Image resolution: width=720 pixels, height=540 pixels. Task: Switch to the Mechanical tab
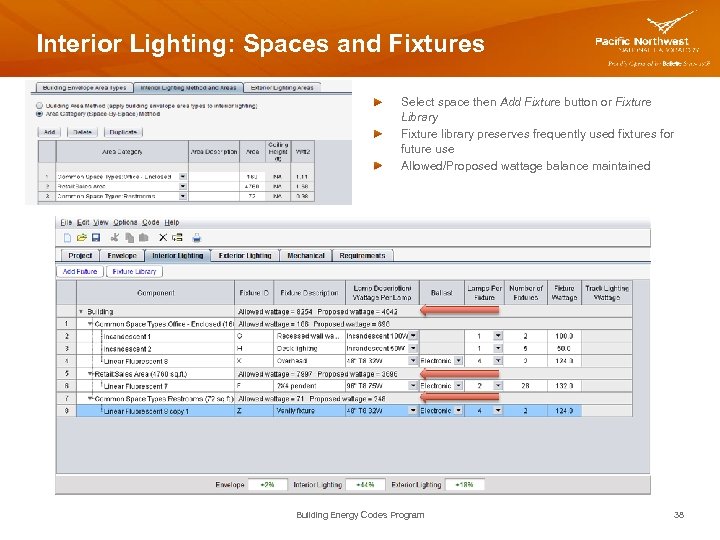(x=306, y=256)
